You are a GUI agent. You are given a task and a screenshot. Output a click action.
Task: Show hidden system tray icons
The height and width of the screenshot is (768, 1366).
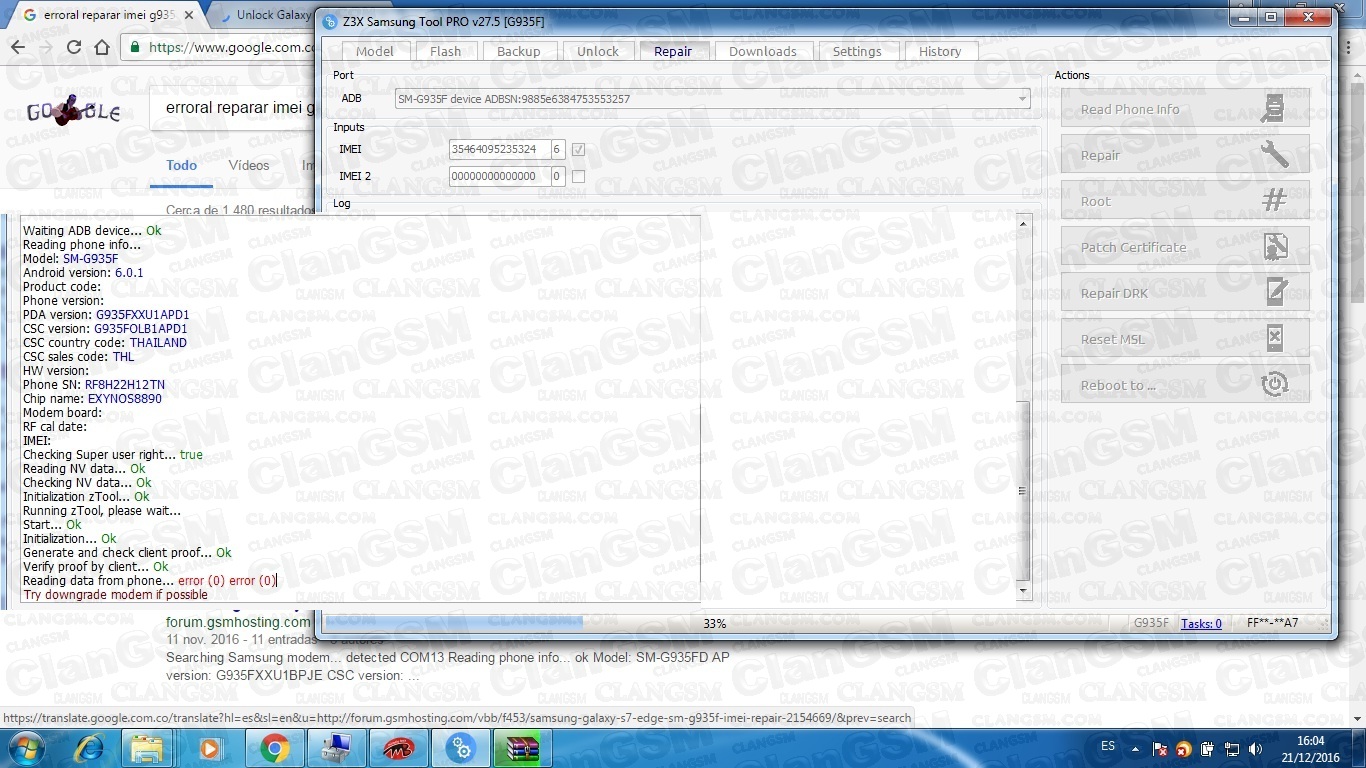click(1137, 747)
